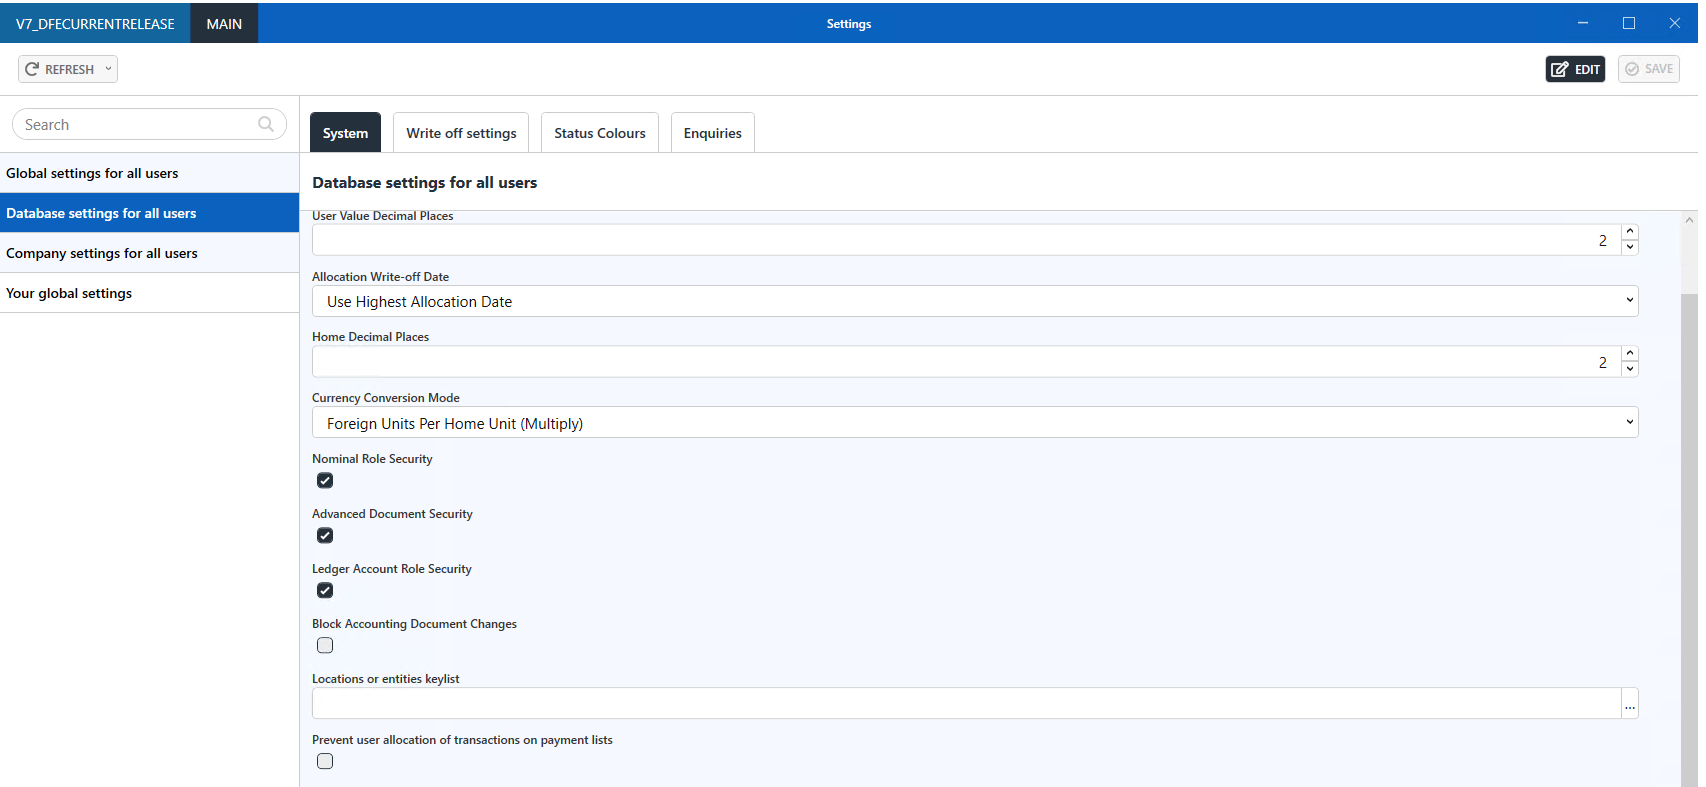The height and width of the screenshot is (787, 1706).
Task: Decrease User Value Decimal Places stepper
Action: [x=1630, y=247]
